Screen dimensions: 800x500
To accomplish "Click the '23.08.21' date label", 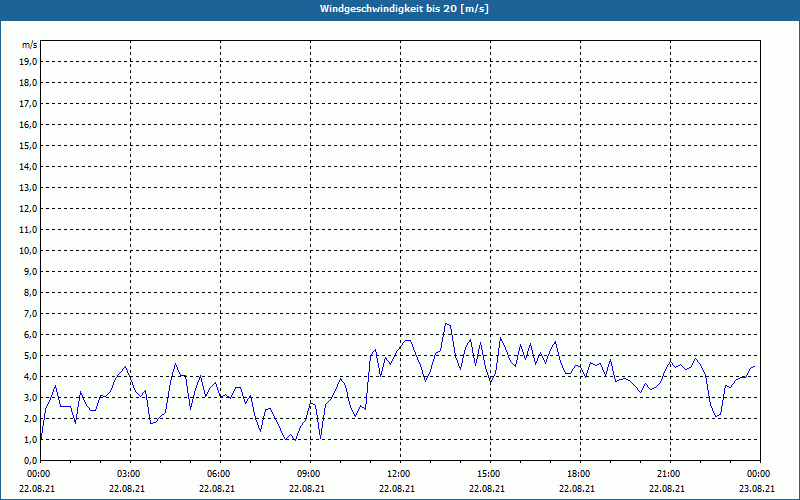I will (757, 489).
